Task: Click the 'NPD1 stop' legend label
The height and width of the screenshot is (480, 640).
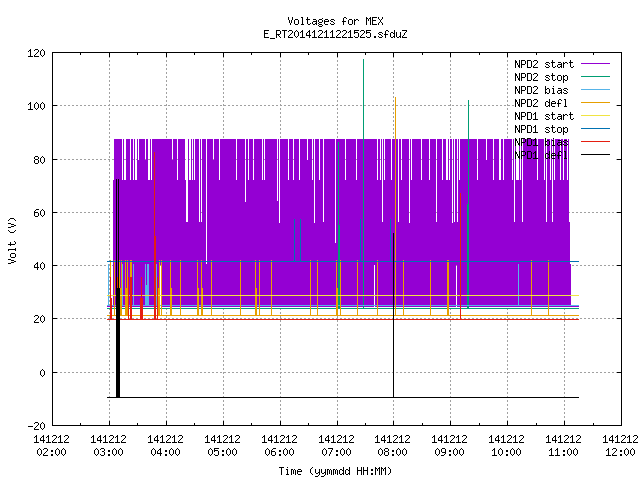Action: pos(541,129)
